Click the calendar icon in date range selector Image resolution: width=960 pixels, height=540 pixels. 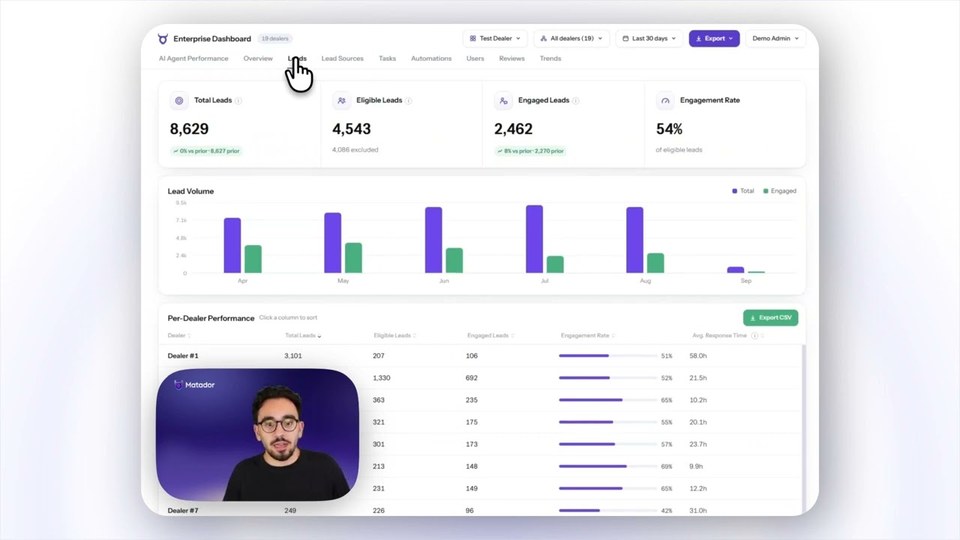click(x=626, y=39)
